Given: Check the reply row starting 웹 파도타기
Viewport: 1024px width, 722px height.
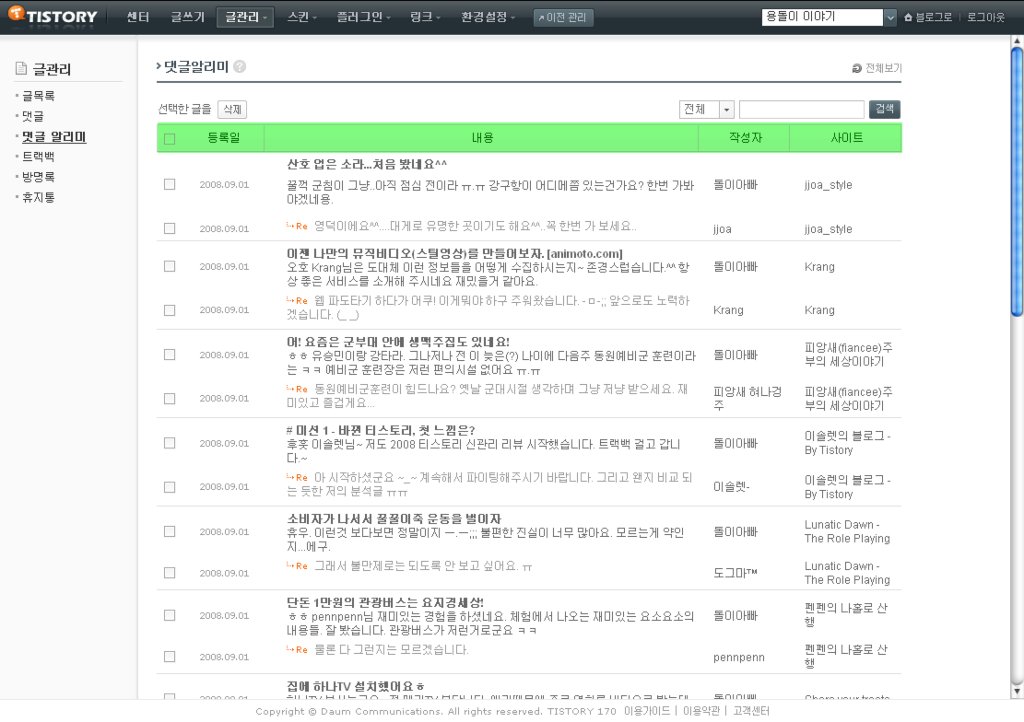Looking at the screenshot, I should click(x=170, y=310).
